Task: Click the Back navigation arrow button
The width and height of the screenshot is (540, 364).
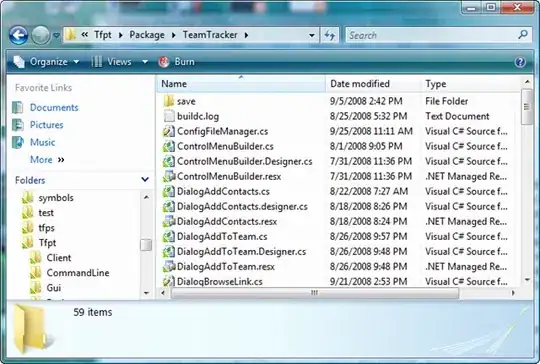Action: 18,35
